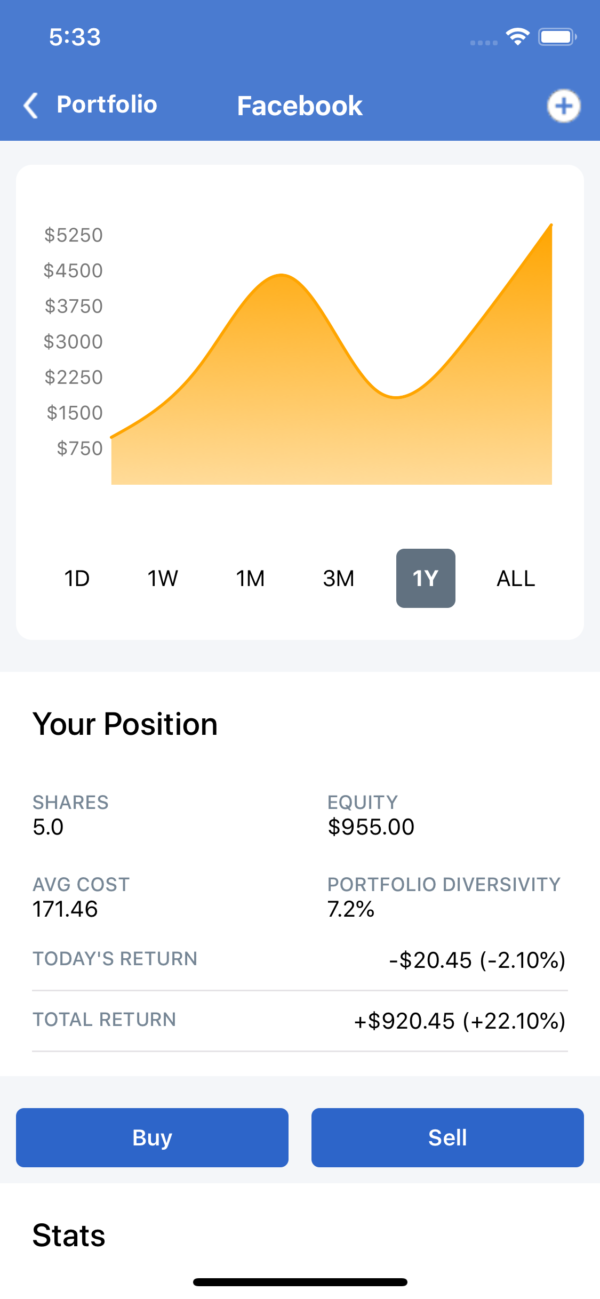Tap the Wi-Fi status icon
The height and width of the screenshot is (1299, 600).
coord(516,37)
